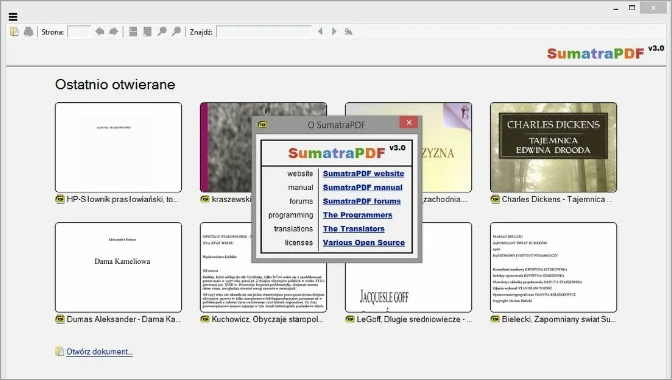Click file icon beside Kuchowicz label
The height and width of the screenshot is (380, 672).
(205, 319)
